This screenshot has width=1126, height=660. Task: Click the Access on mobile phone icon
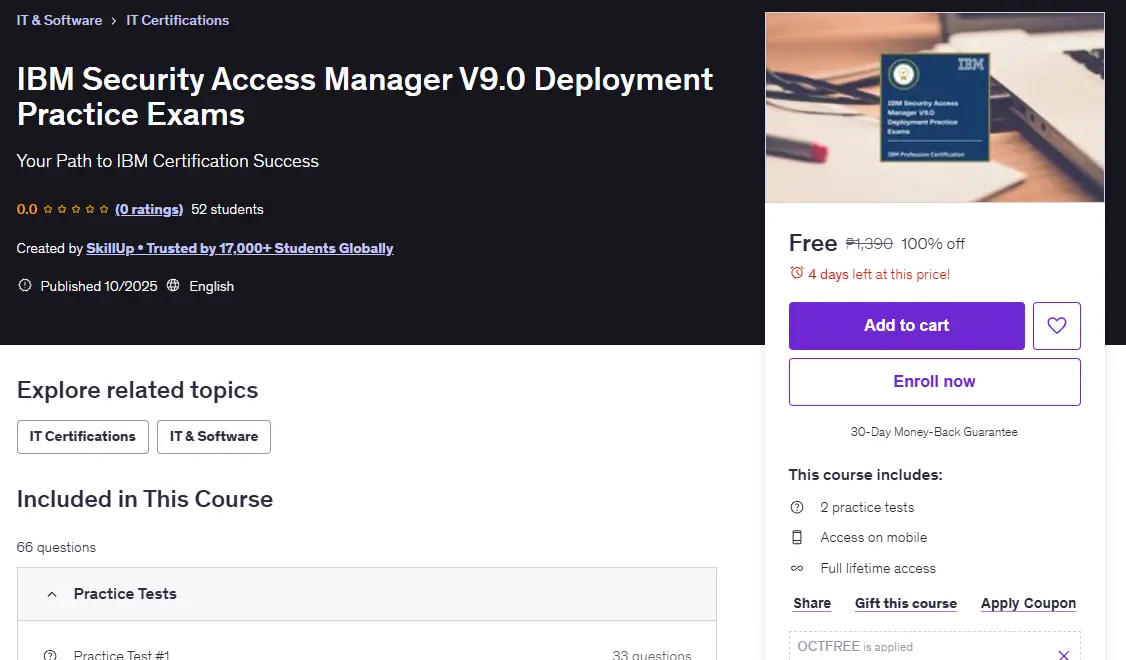797,537
